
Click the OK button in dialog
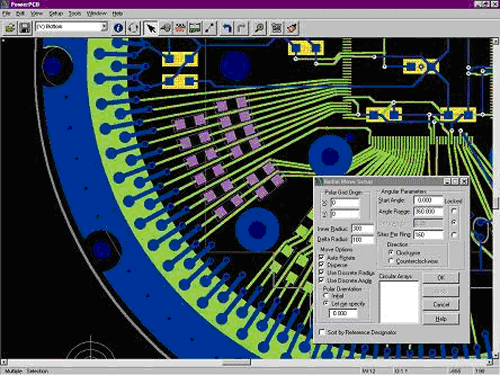click(441, 277)
